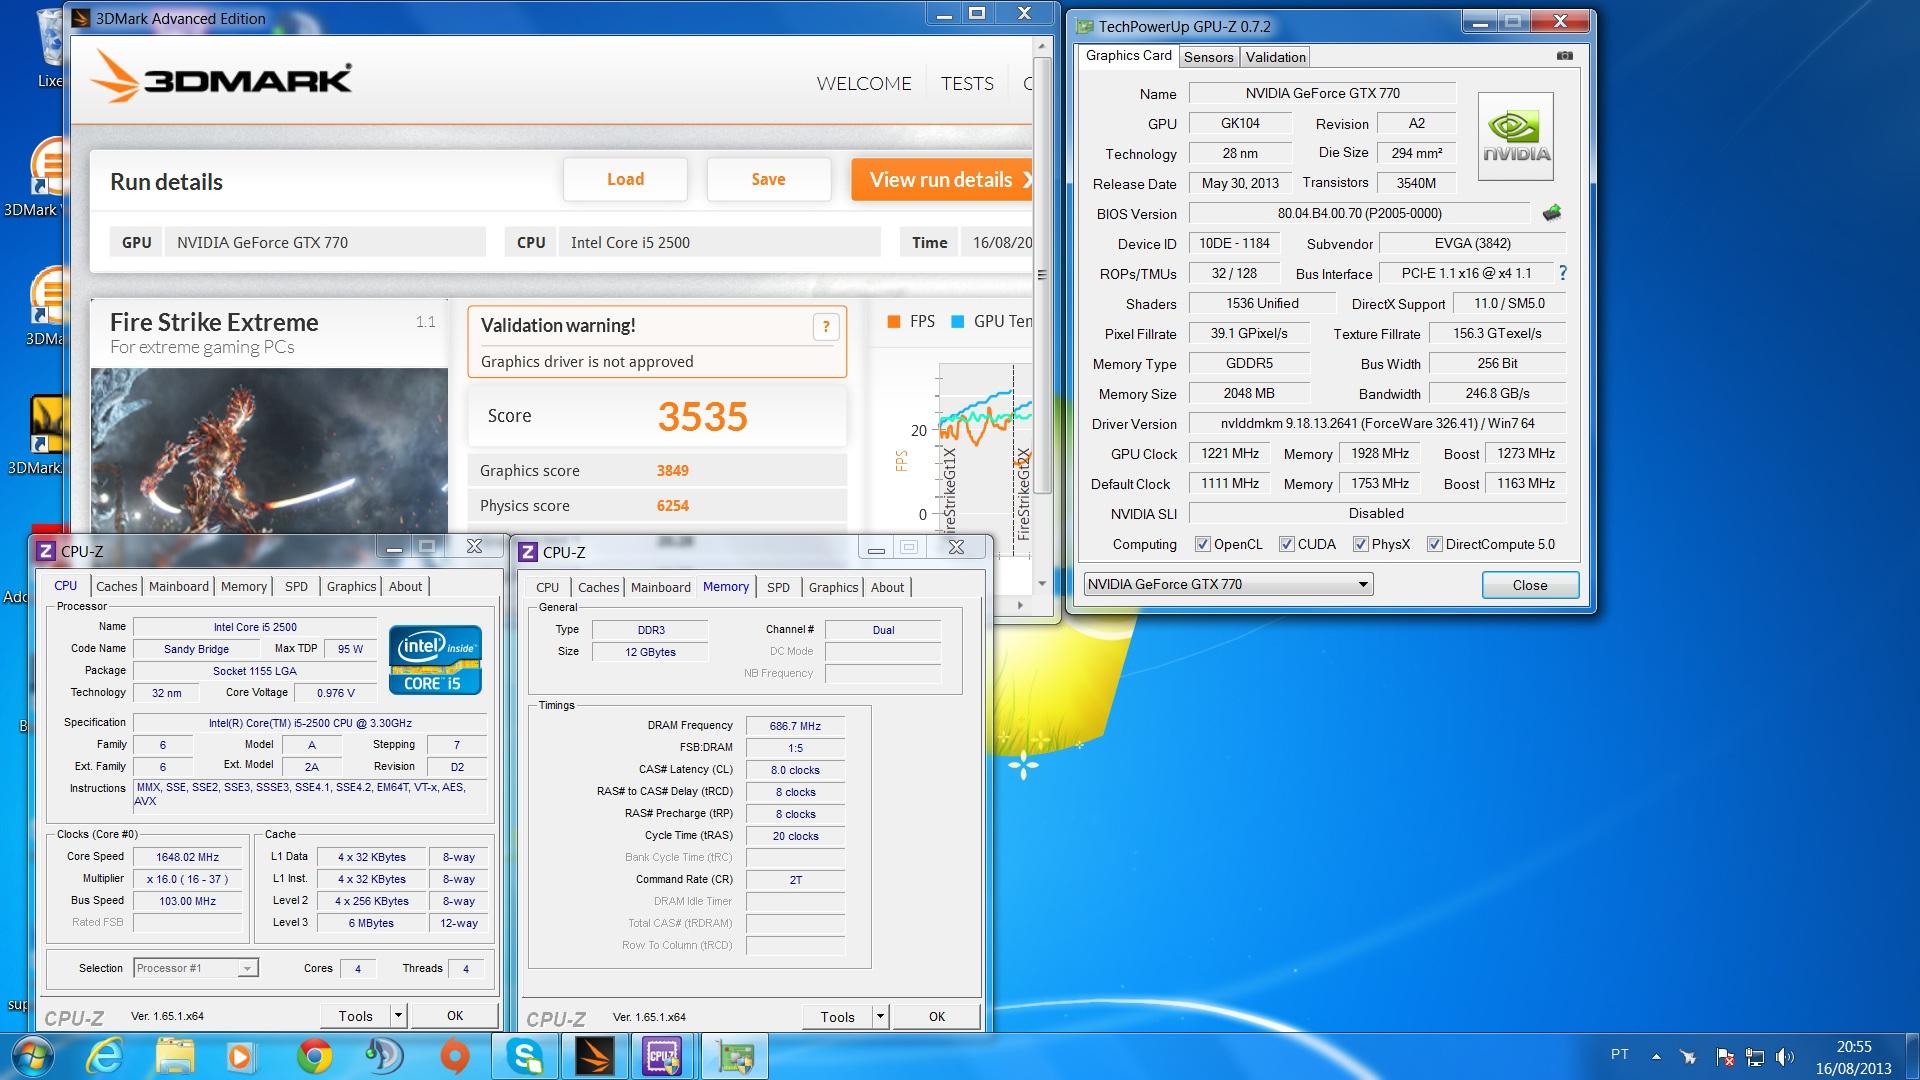
Task: Open TeamSpeak from the taskbar
Action: (383, 1056)
